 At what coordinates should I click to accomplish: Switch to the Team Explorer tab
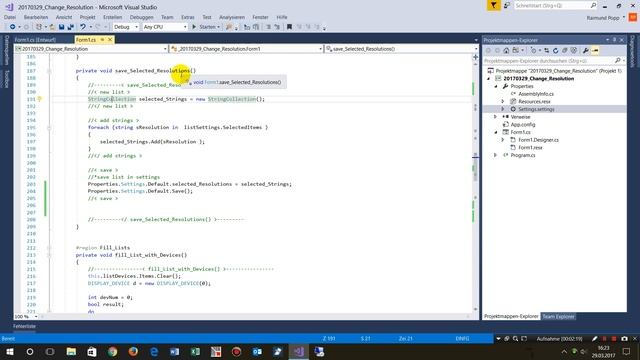pos(558,316)
